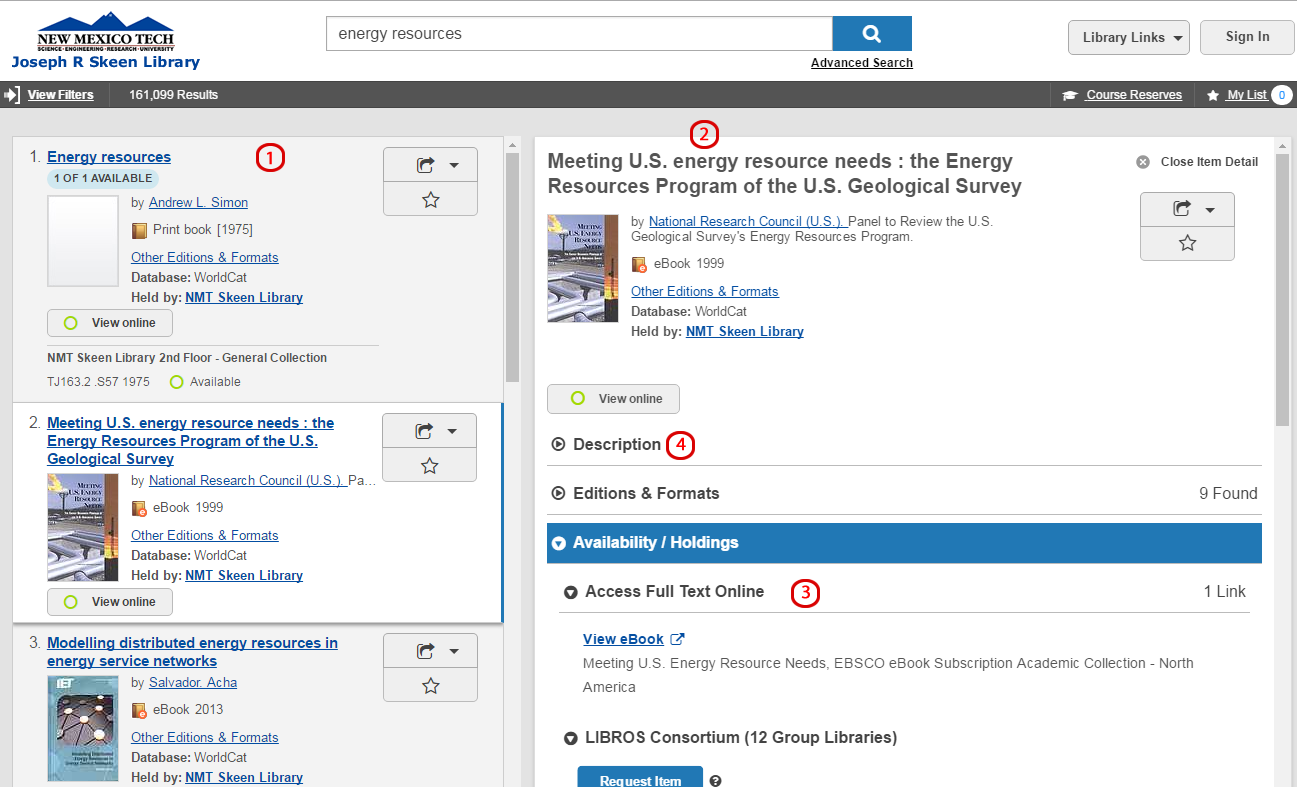The image size is (1297, 787).
Task: Click the results list scrollbar
Action: pyautogui.click(x=512, y=267)
